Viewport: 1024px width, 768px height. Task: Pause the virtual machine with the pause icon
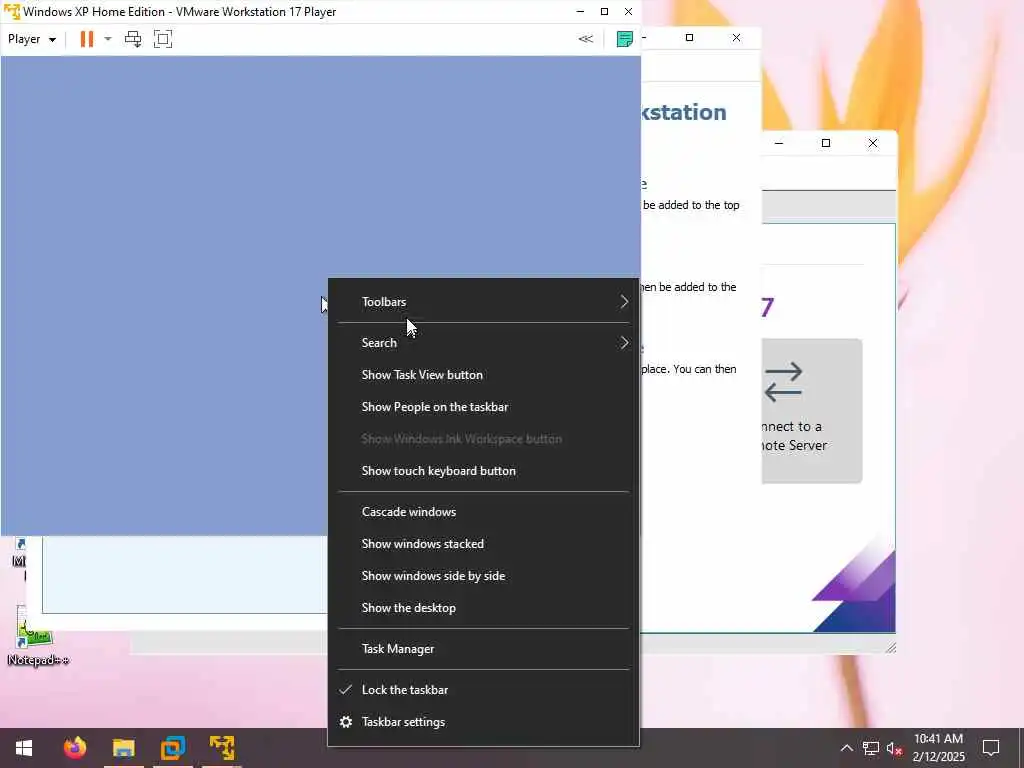click(86, 39)
